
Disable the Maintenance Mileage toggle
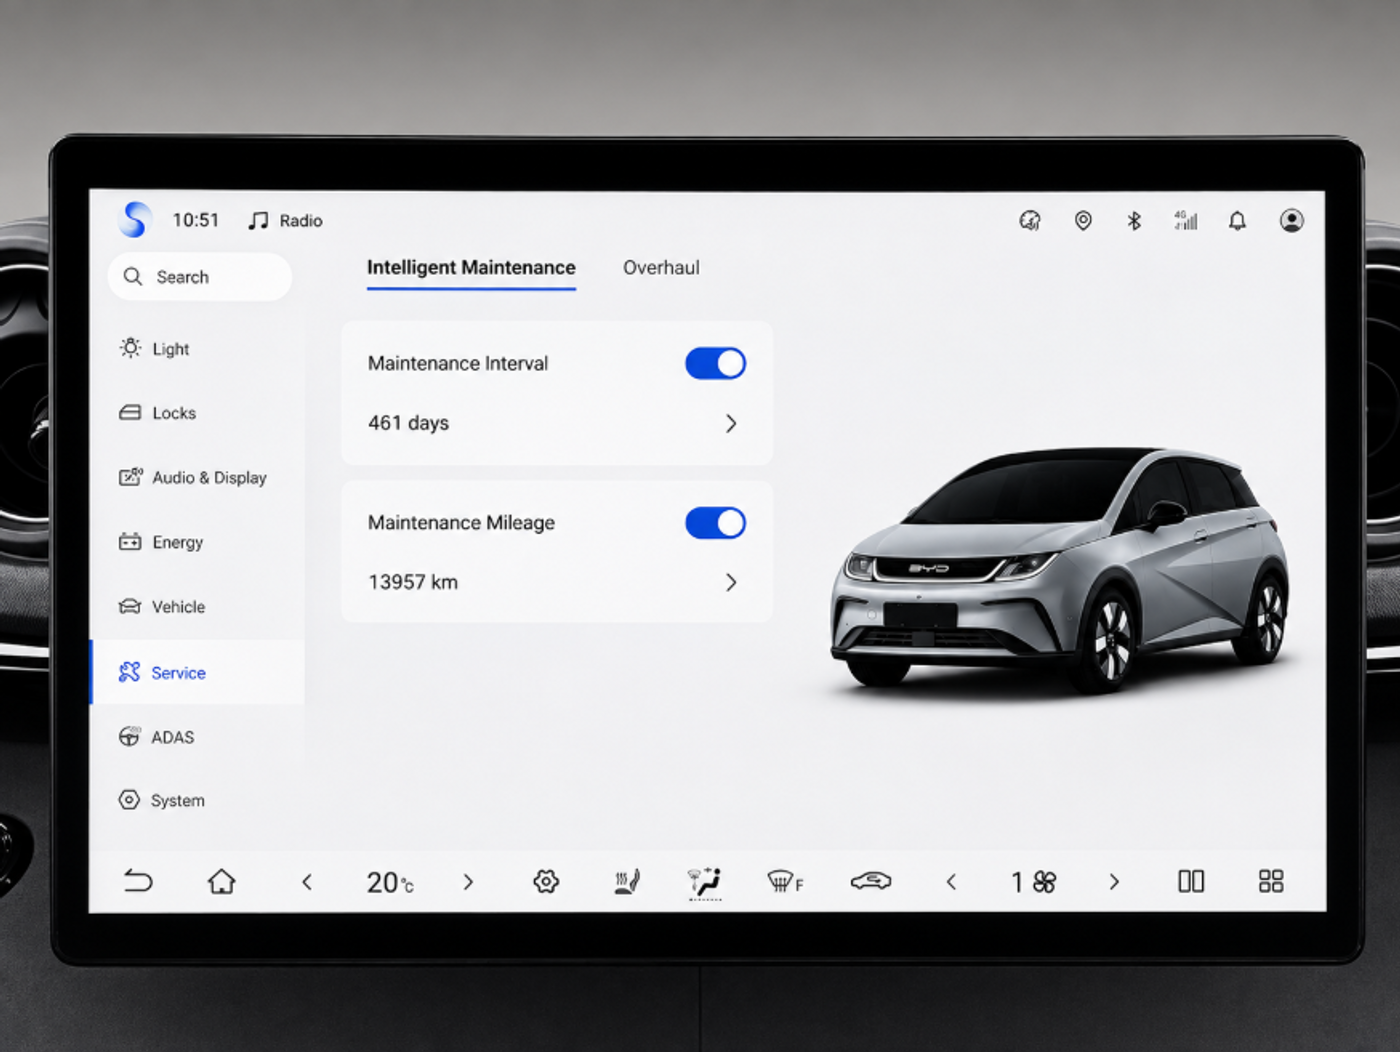tap(715, 523)
